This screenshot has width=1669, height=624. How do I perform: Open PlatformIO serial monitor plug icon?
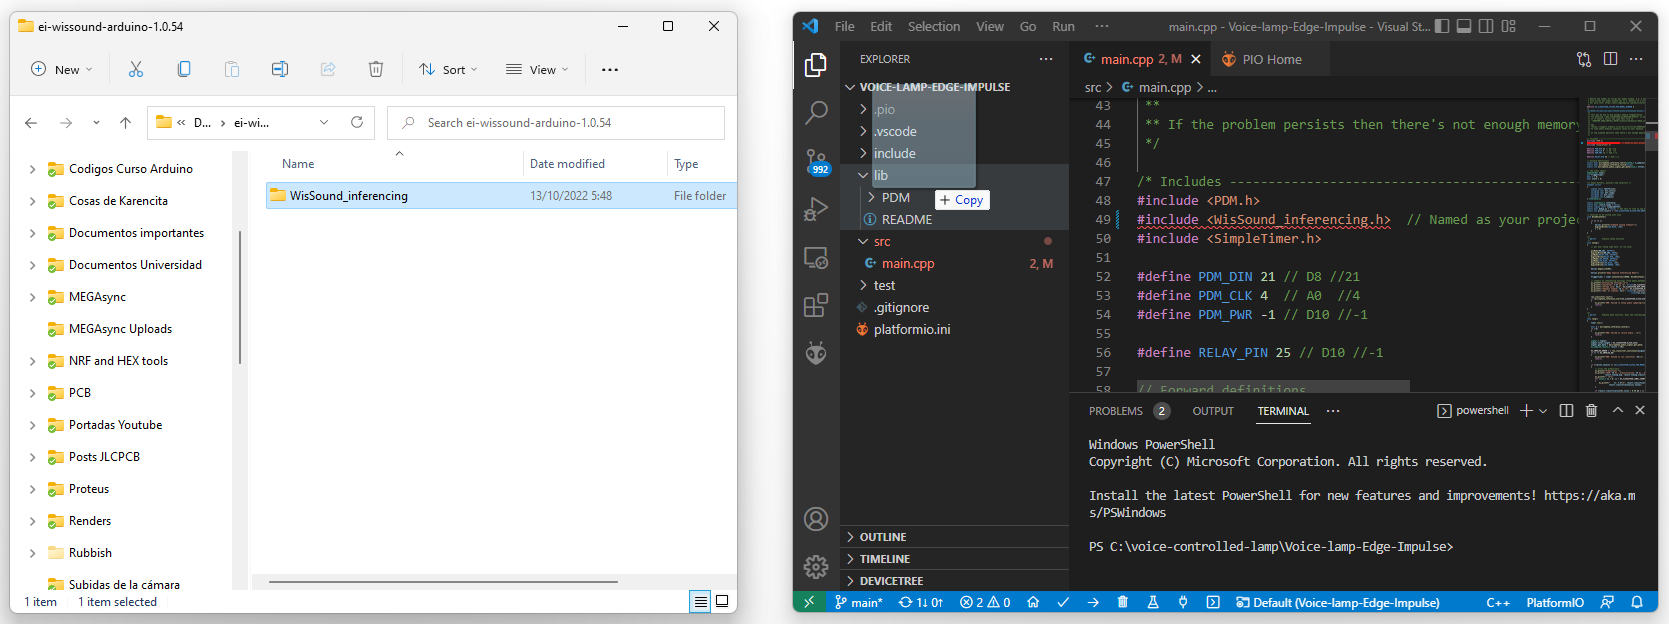(x=1183, y=602)
